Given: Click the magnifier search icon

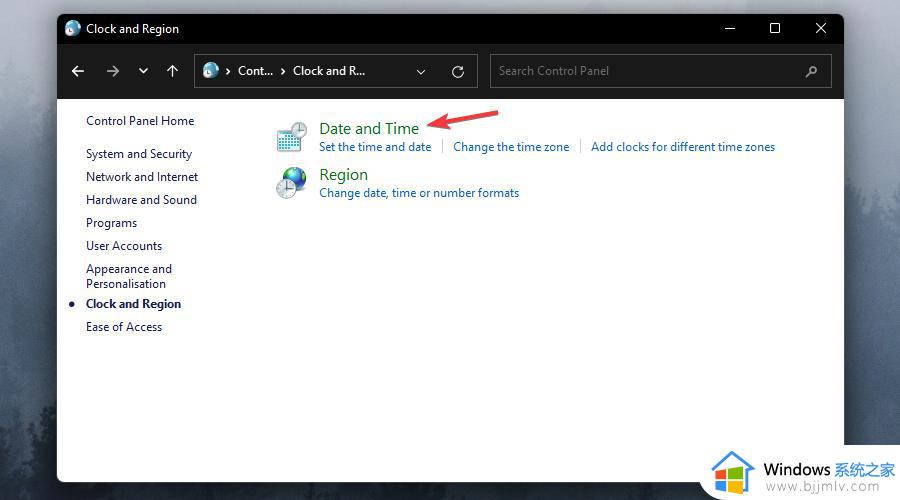Looking at the screenshot, I should (x=811, y=71).
